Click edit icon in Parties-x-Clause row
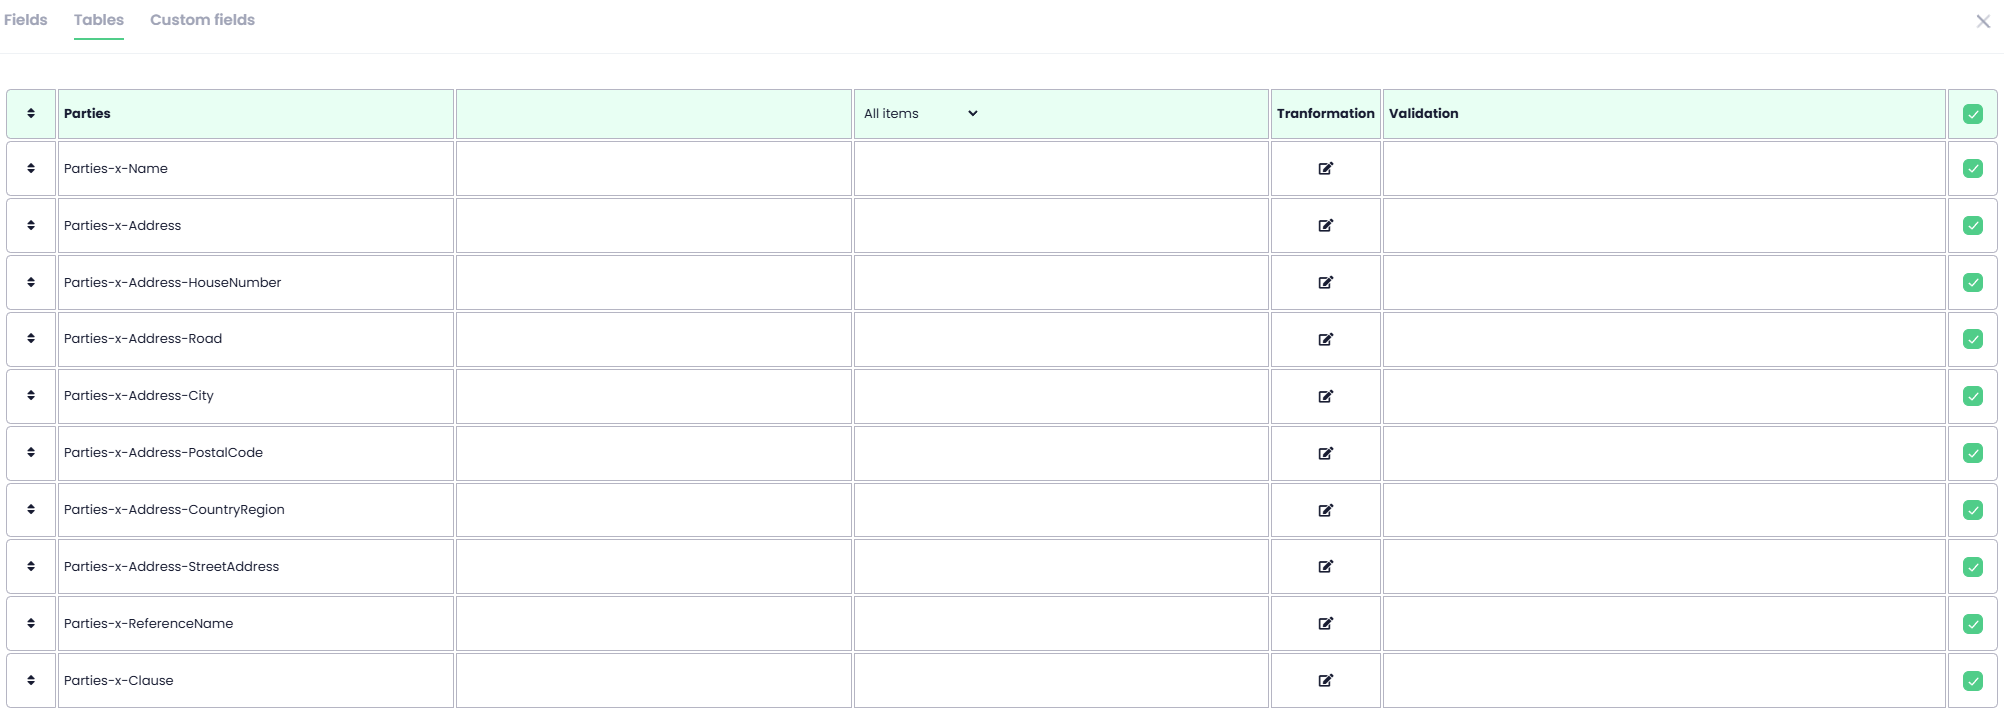Screen dimensions: 2004x714 point(1325,681)
